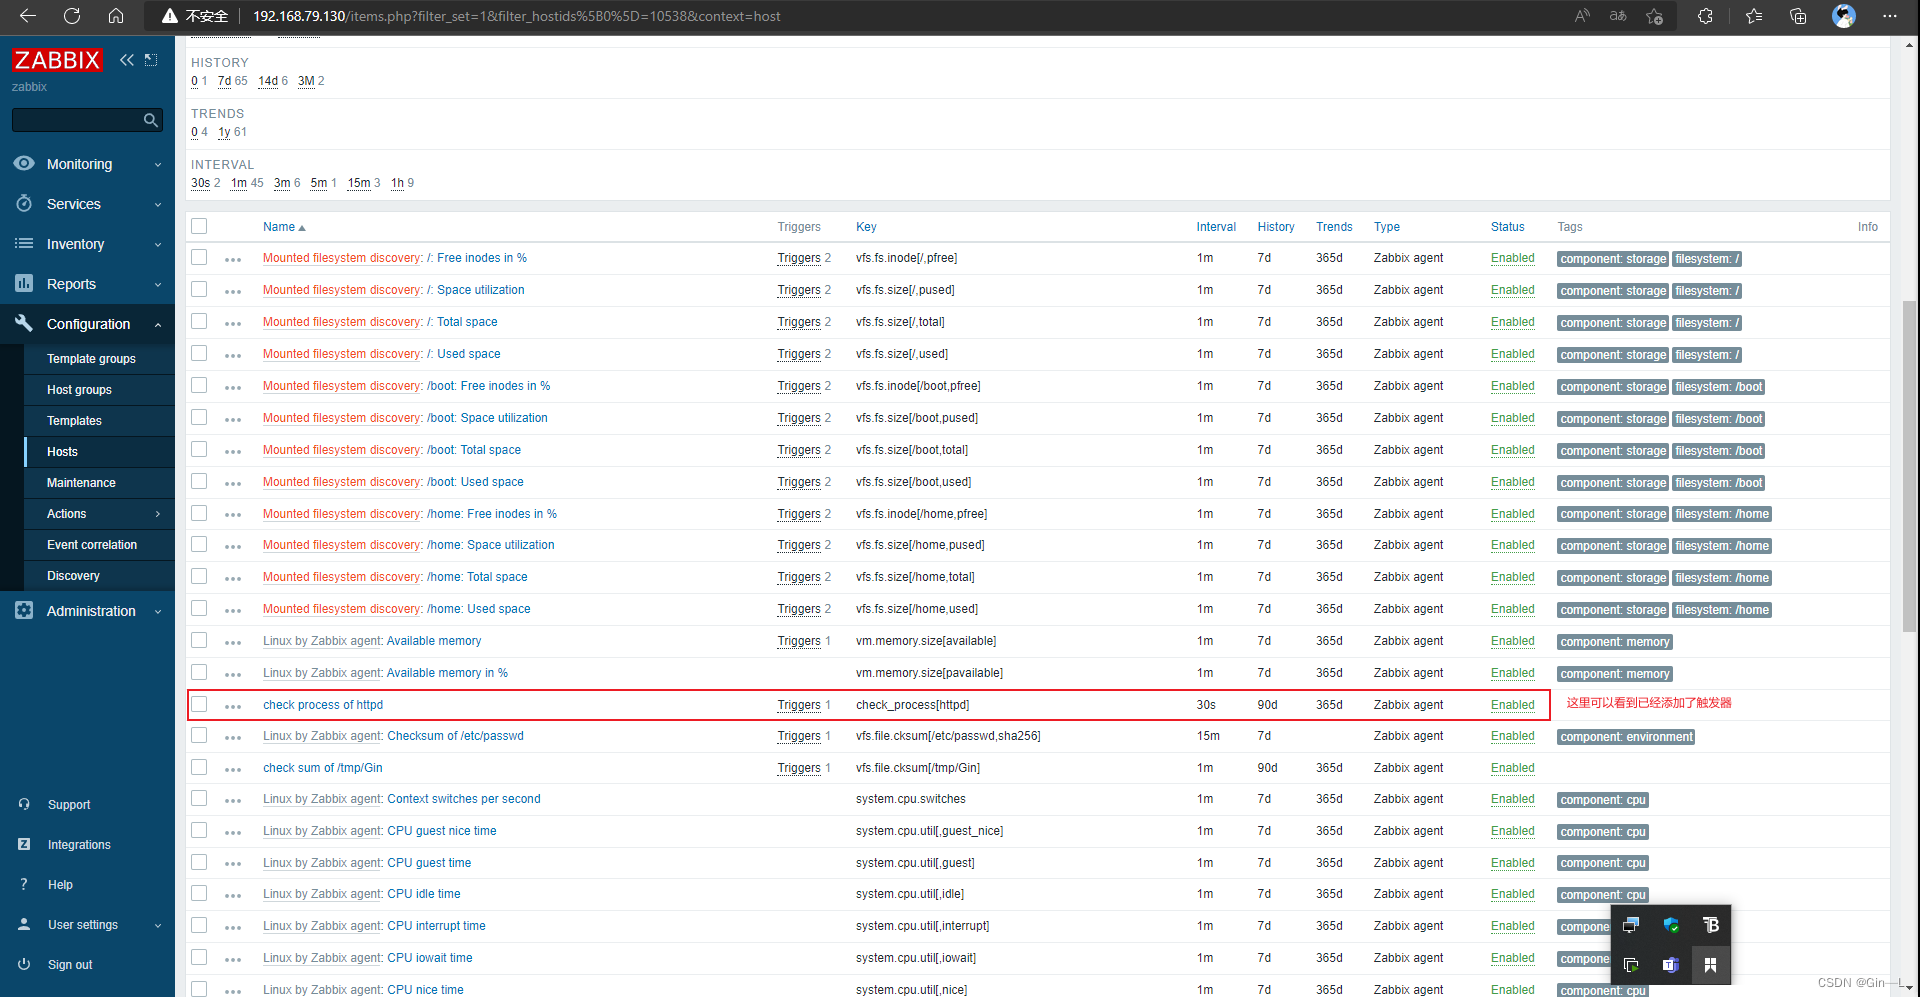Expand the Reports menu
Screen dimensions: 1920x997
(158, 285)
